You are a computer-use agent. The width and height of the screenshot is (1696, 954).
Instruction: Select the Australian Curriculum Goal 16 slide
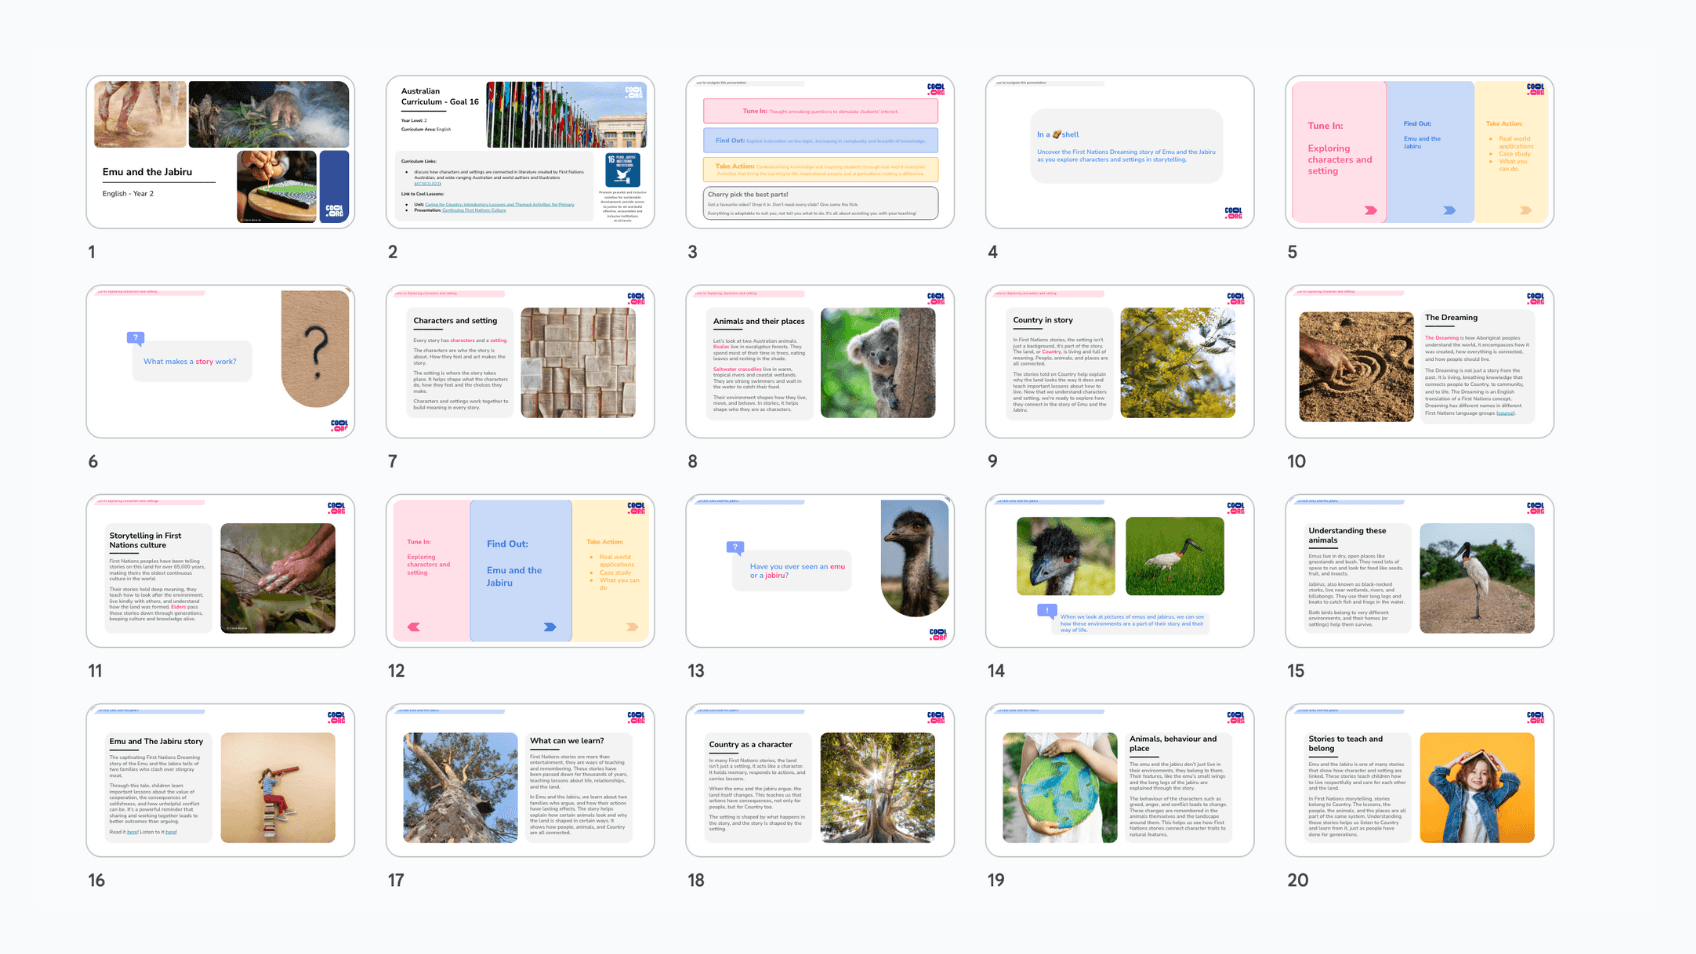(520, 152)
